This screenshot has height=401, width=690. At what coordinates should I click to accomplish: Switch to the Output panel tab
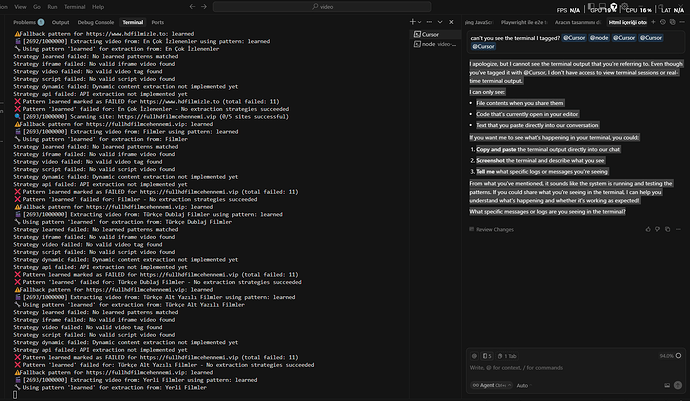(x=60, y=22)
